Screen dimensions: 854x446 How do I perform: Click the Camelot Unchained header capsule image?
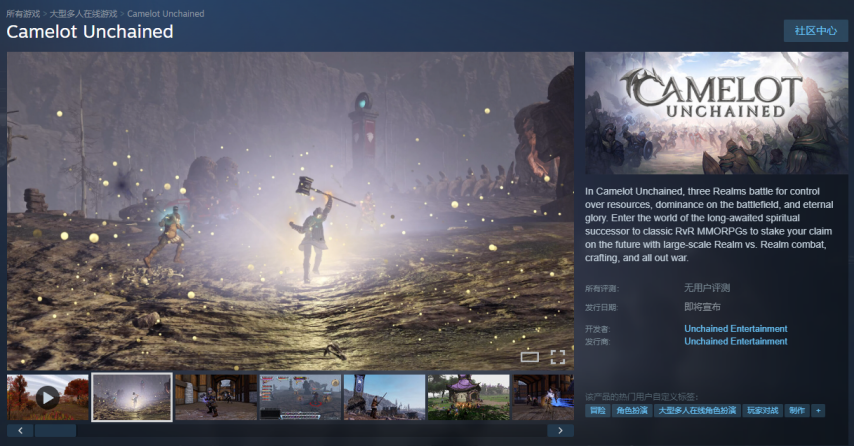pyautogui.click(x=716, y=113)
